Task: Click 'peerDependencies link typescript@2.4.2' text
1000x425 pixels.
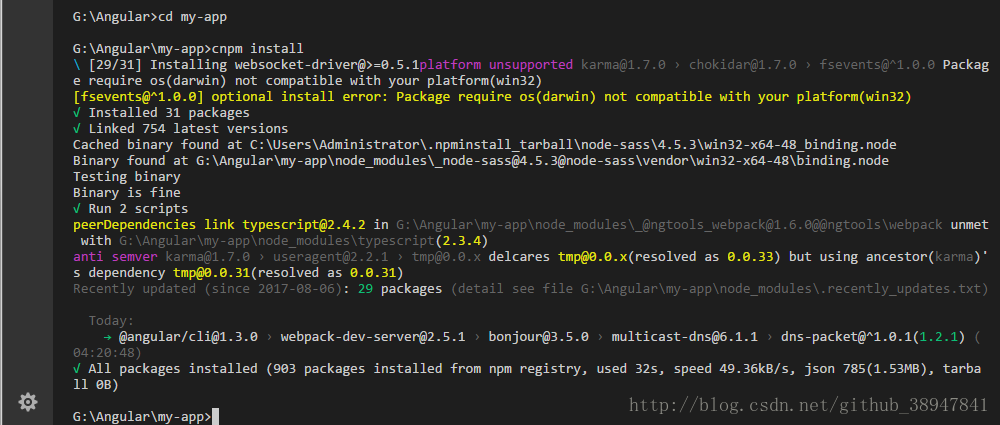Action: pos(219,225)
